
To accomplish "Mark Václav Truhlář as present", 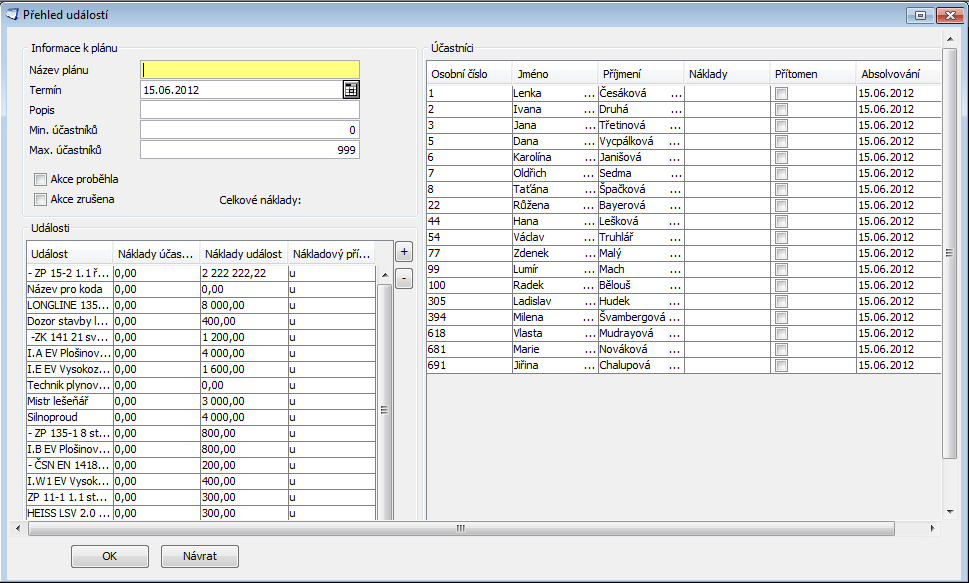I will click(782, 237).
